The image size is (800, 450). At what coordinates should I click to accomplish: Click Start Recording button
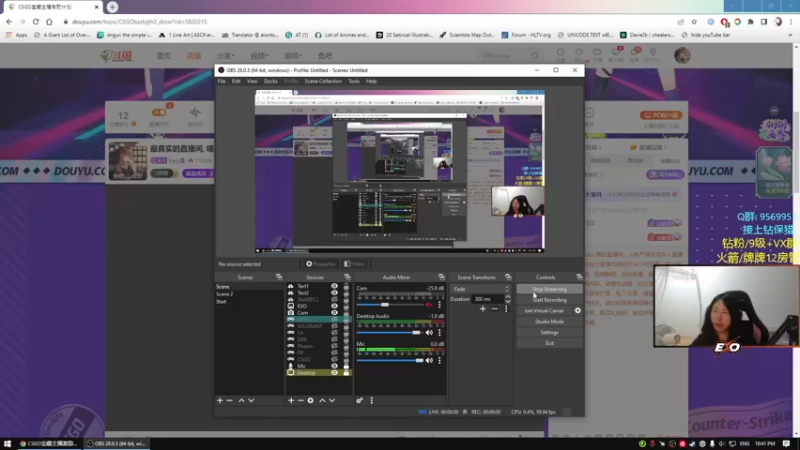[549, 300]
